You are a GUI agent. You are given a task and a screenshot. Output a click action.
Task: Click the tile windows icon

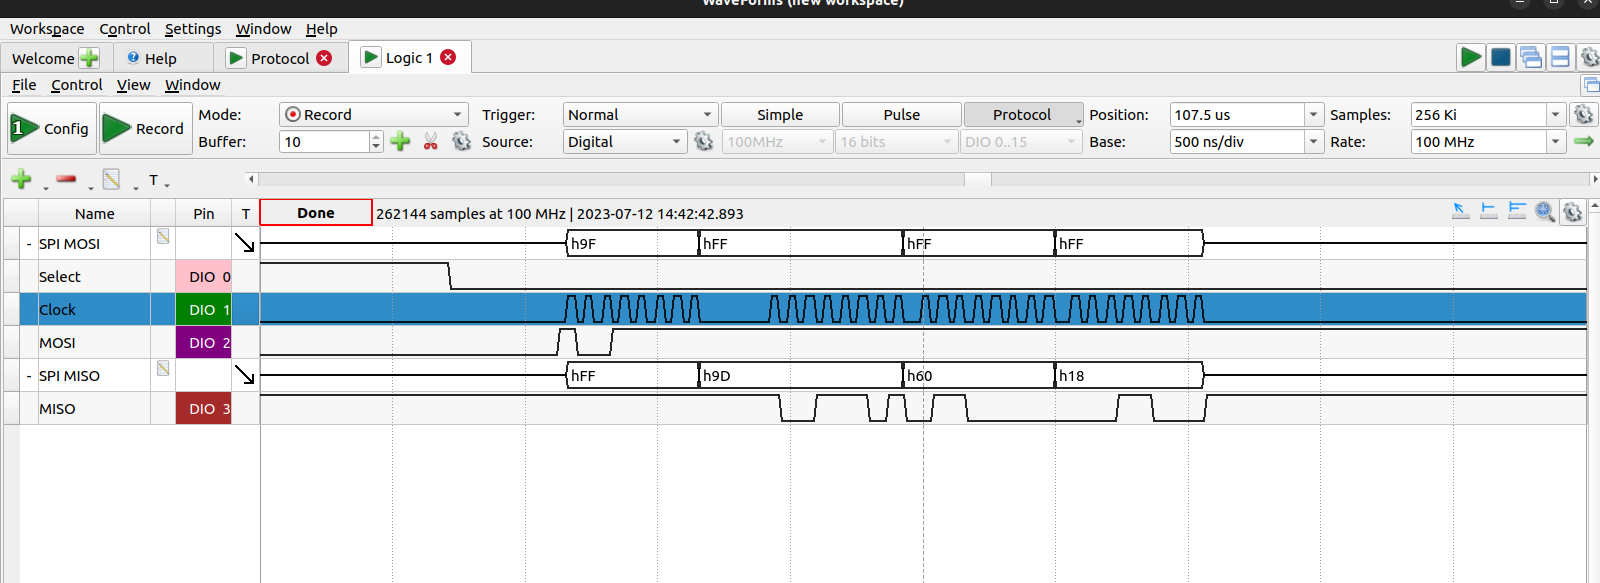point(1560,57)
